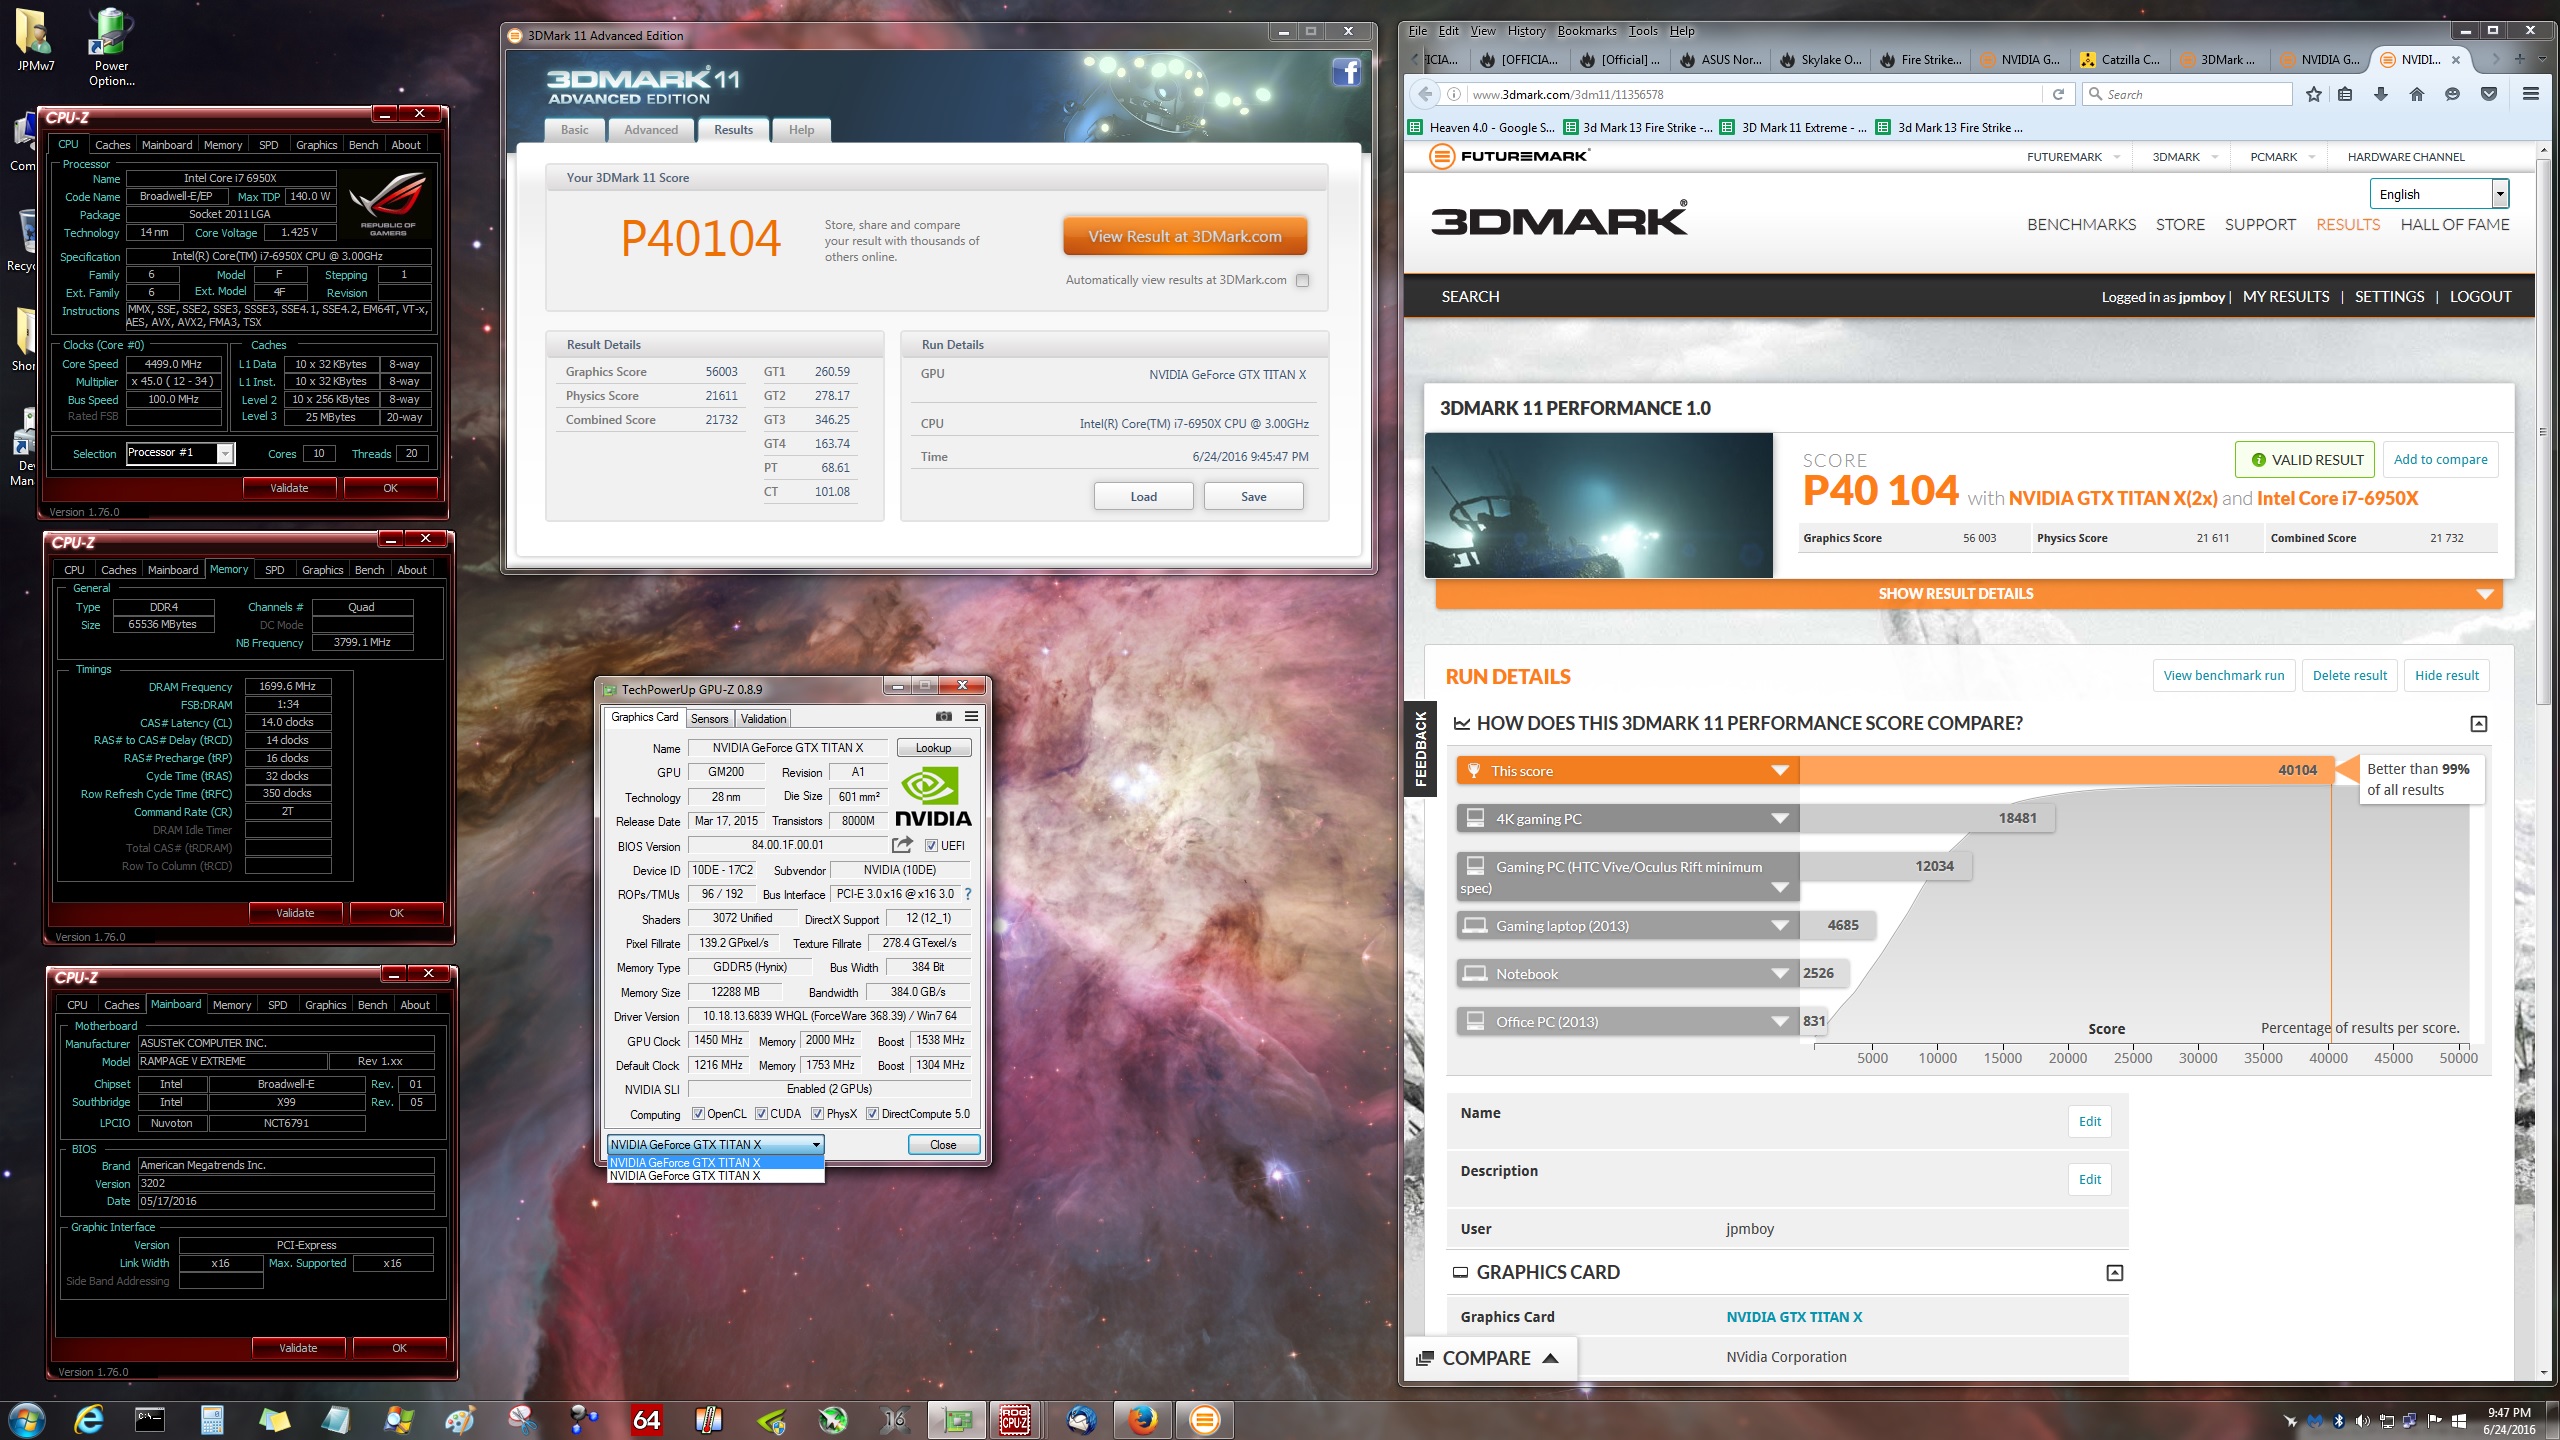The height and width of the screenshot is (1440, 2560).
Task: Go to Firefox home page icon
Action: coord(2417,94)
